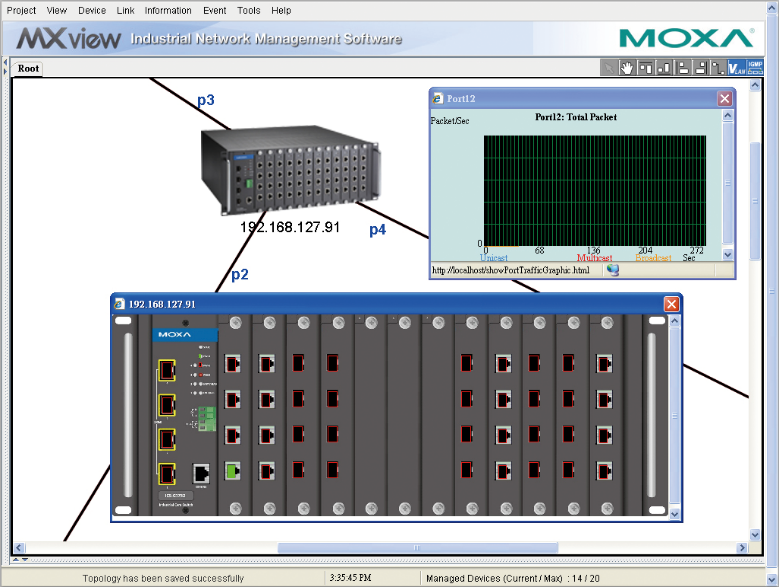This screenshot has width=779, height=587.
Task: Select the Root tab
Action: tap(28, 69)
